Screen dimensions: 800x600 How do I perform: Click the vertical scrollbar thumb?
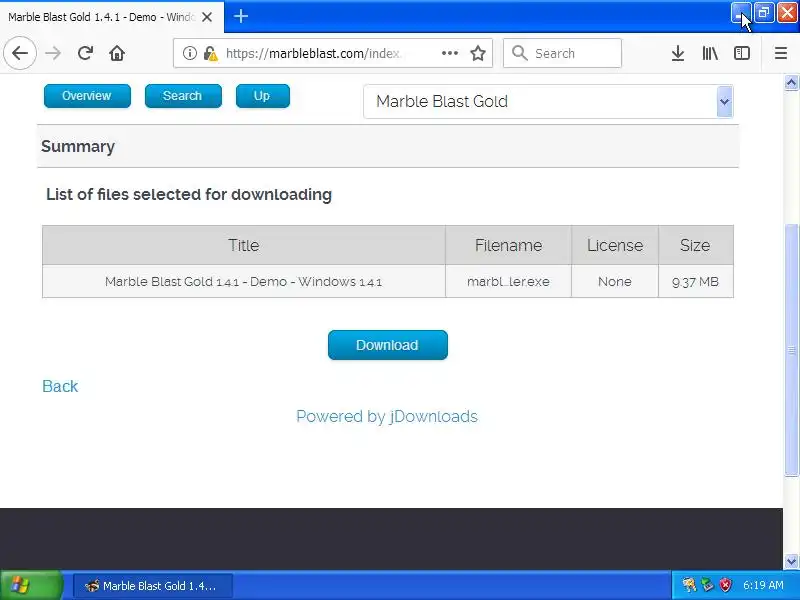pos(791,350)
